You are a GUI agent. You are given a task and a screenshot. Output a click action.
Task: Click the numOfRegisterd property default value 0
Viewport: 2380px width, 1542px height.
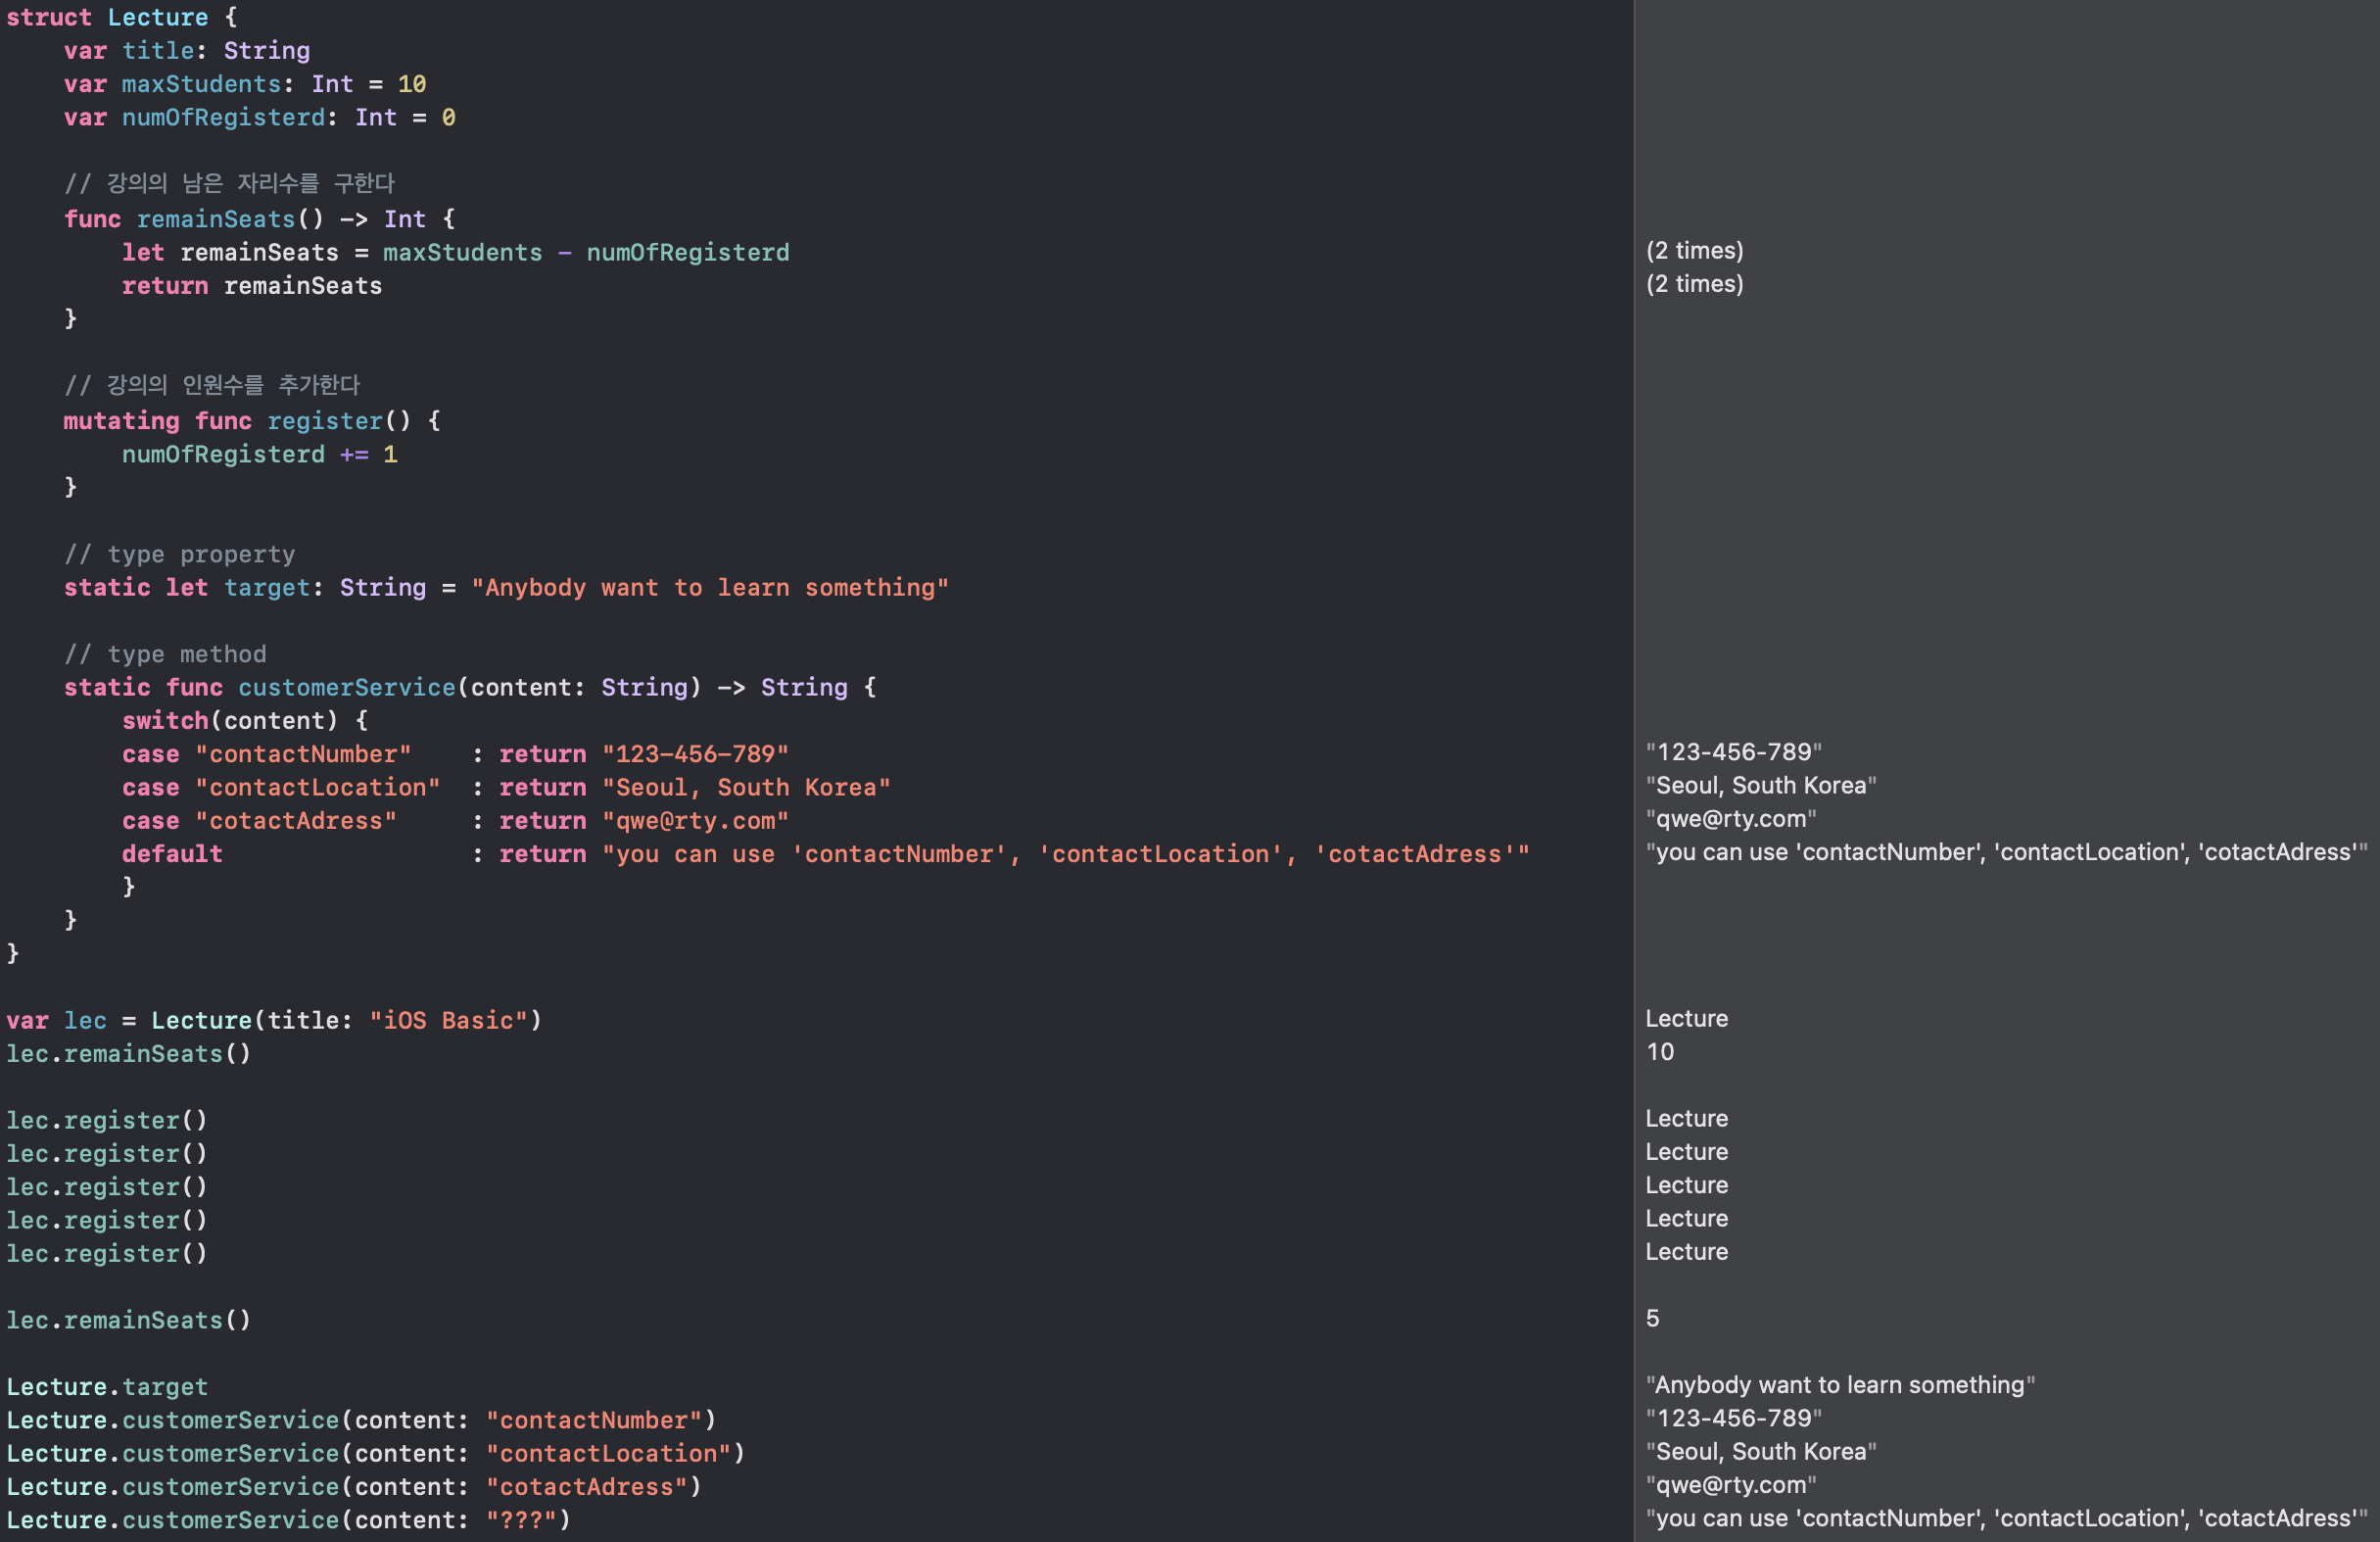point(449,118)
